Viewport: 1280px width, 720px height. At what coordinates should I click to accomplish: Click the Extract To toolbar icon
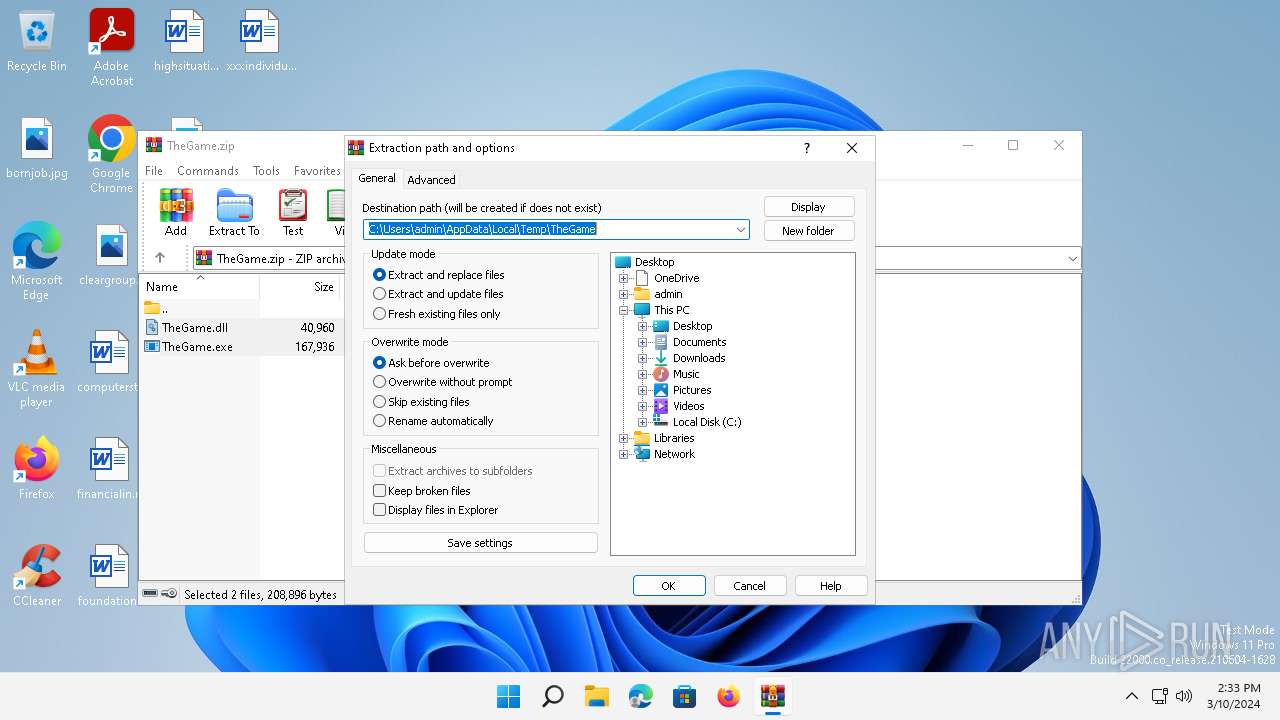pos(234,212)
